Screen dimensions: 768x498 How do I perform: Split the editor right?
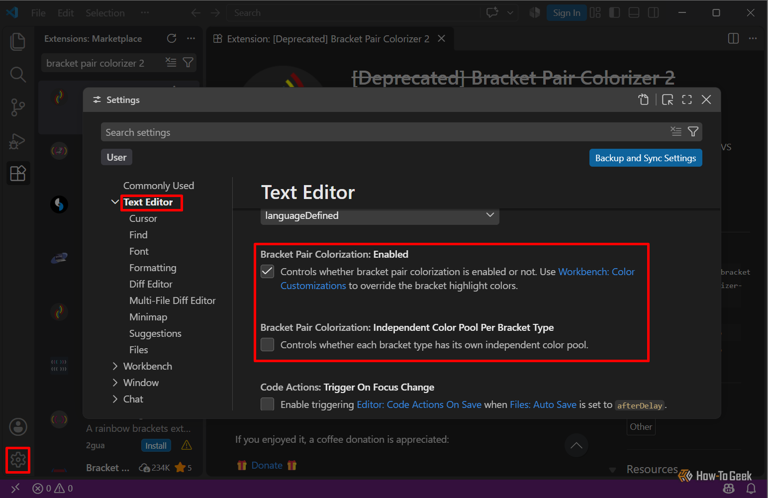733,38
